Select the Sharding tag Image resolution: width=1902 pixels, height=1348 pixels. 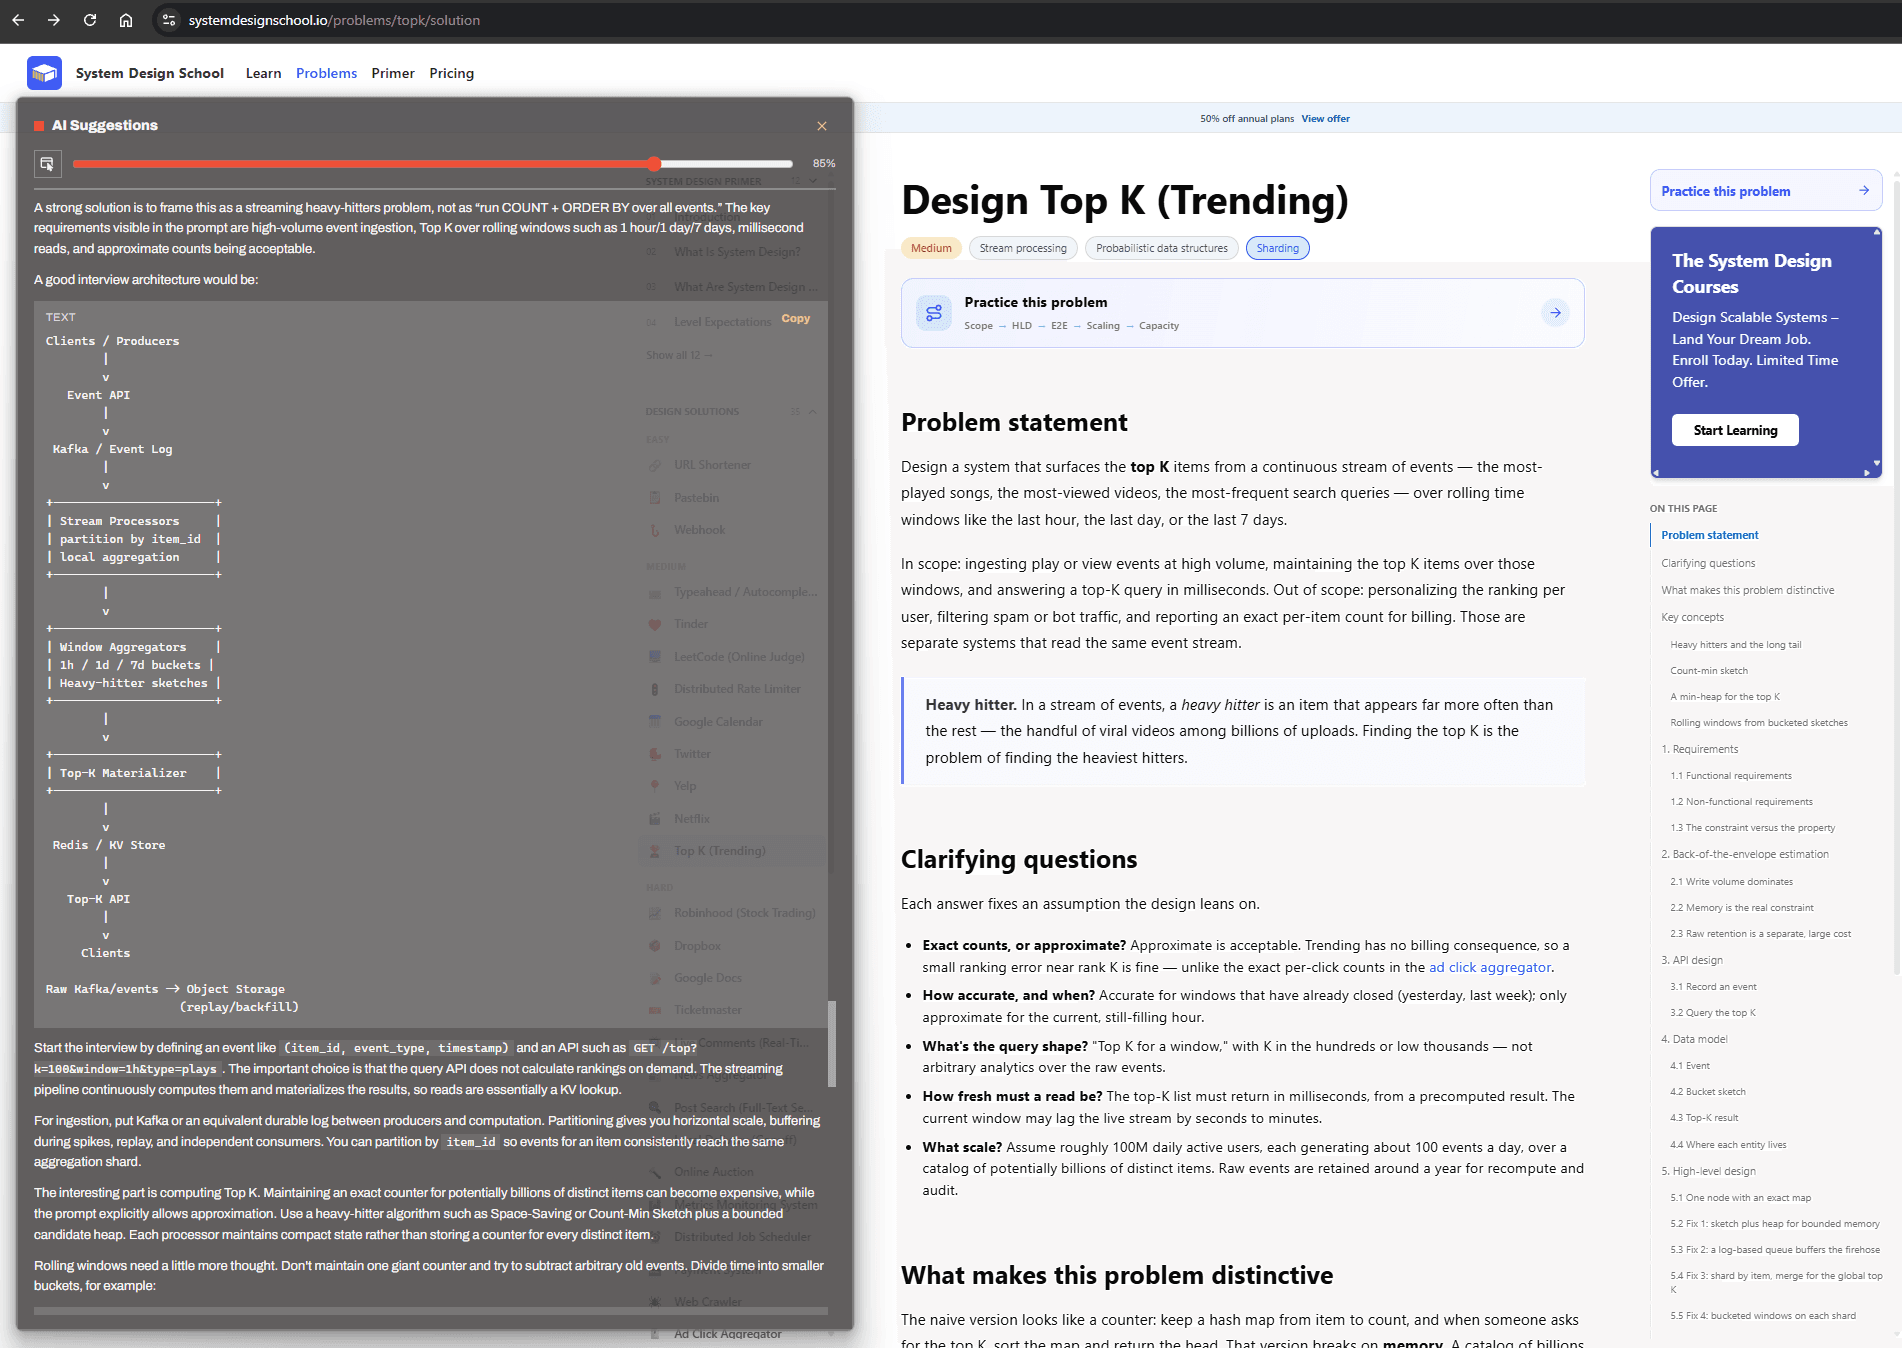pyautogui.click(x=1278, y=248)
